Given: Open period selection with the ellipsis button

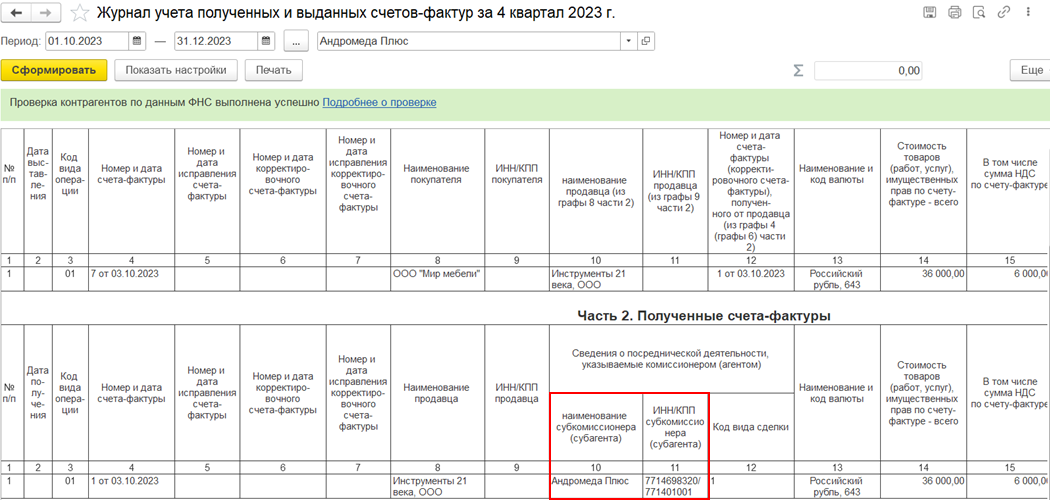Looking at the screenshot, I should tap(296, 41).
